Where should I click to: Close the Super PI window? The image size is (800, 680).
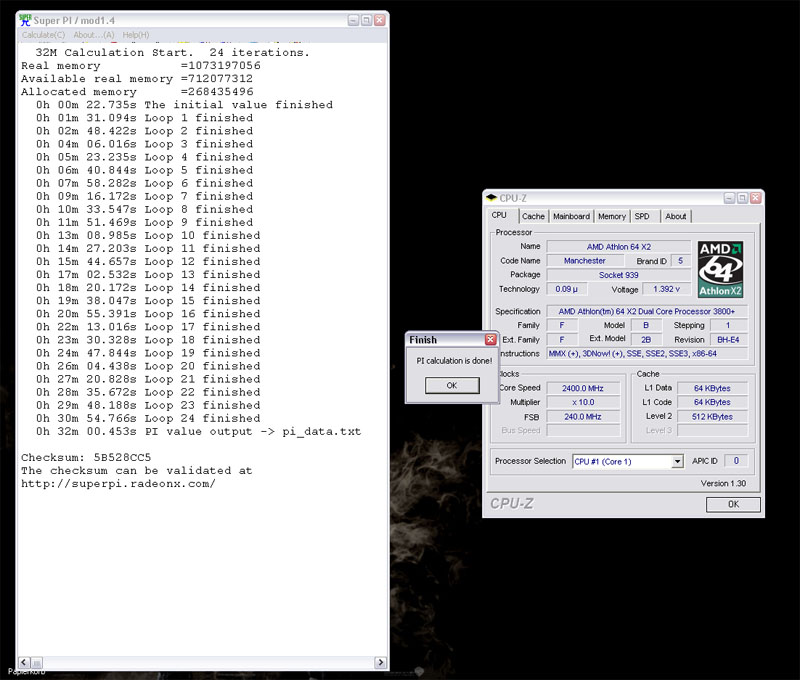point(380,20)
